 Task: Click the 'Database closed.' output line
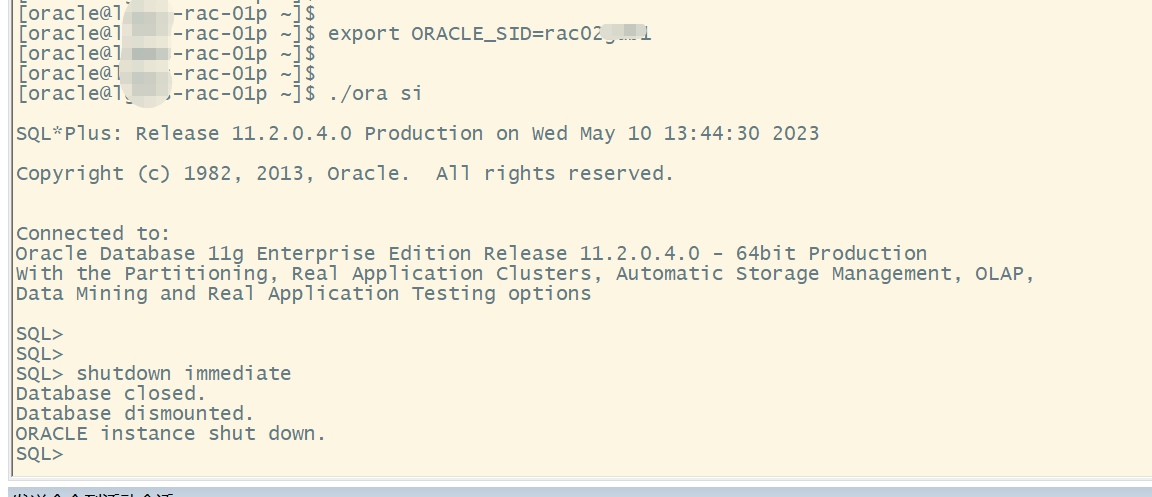111,393
